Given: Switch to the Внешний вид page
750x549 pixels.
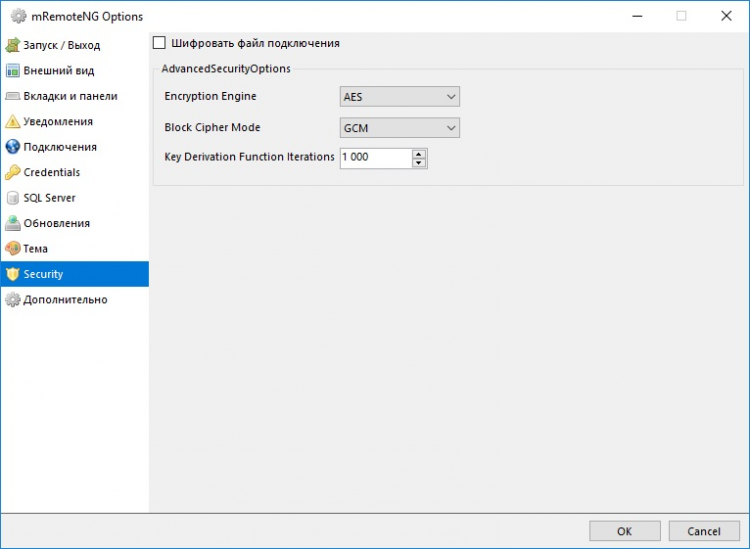Looking at the screenshot, I should tap(59, 70).
